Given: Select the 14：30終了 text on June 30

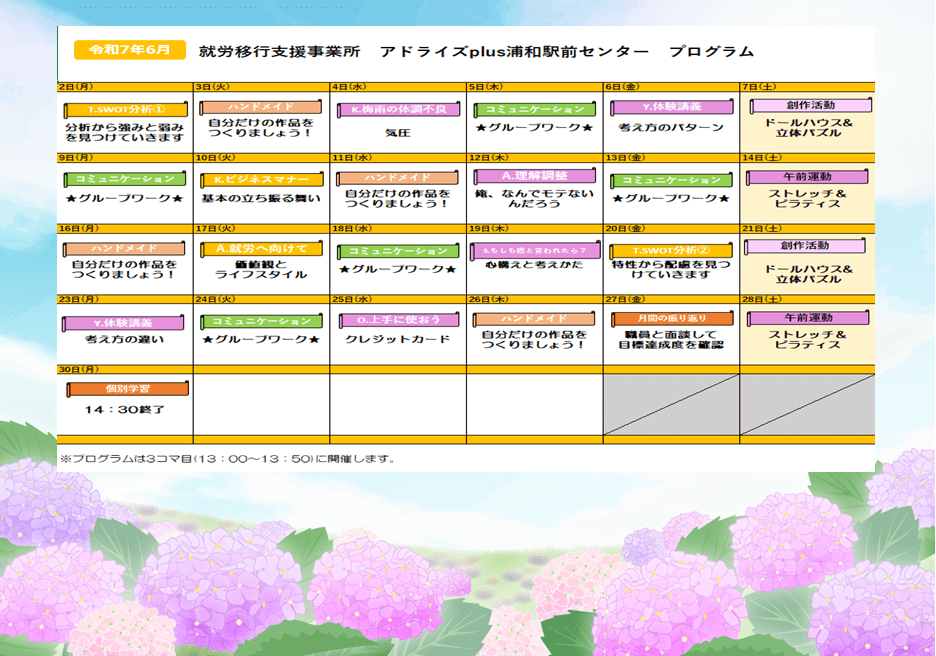Looking at the screenshot, I should pos(125,409).
